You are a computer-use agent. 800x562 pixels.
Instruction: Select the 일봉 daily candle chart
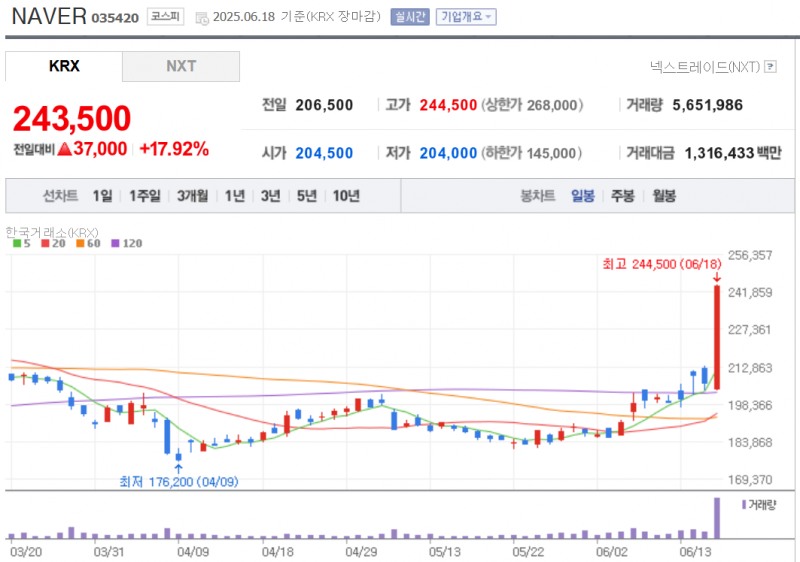pyautogui.click(x=583, y=196)
